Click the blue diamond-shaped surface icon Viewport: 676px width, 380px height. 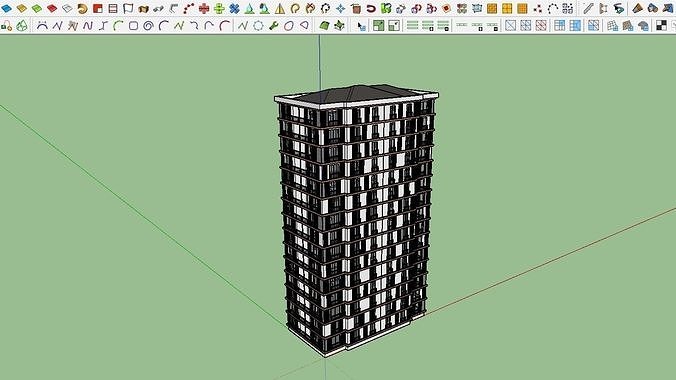[6, 8]
